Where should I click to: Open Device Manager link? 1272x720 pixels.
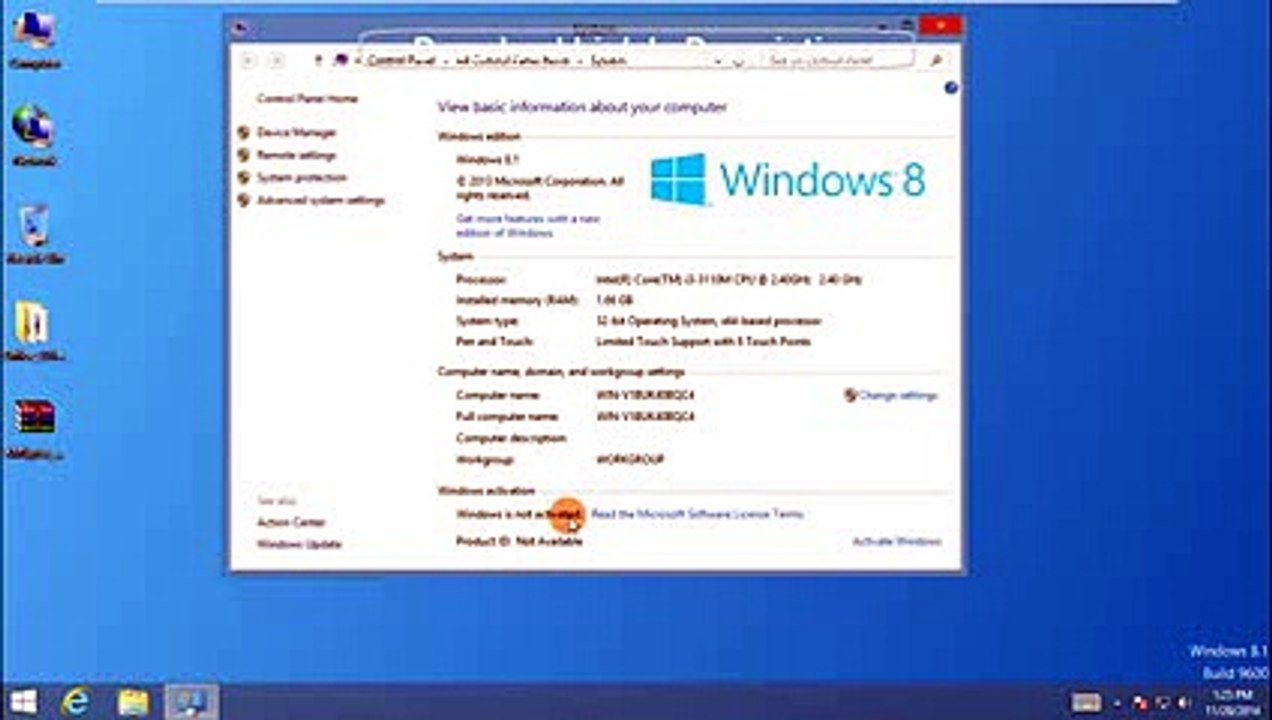297,132
